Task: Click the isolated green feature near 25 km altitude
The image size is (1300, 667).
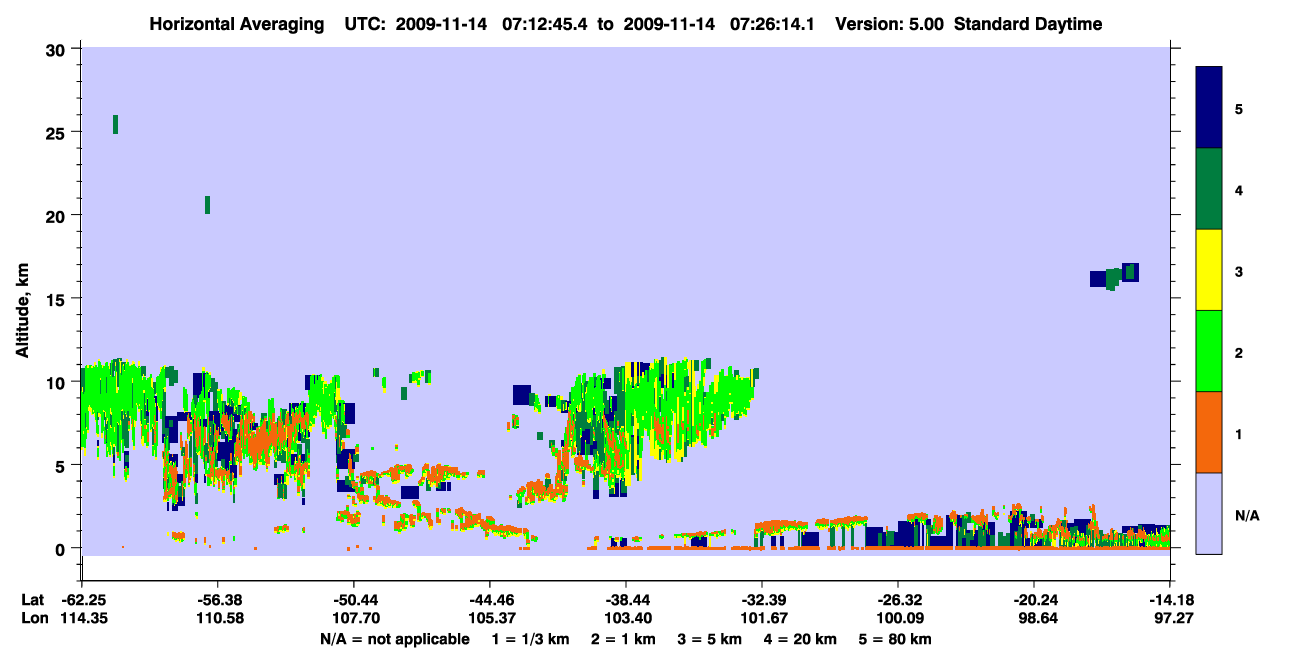Action: [x=115, y=124]
